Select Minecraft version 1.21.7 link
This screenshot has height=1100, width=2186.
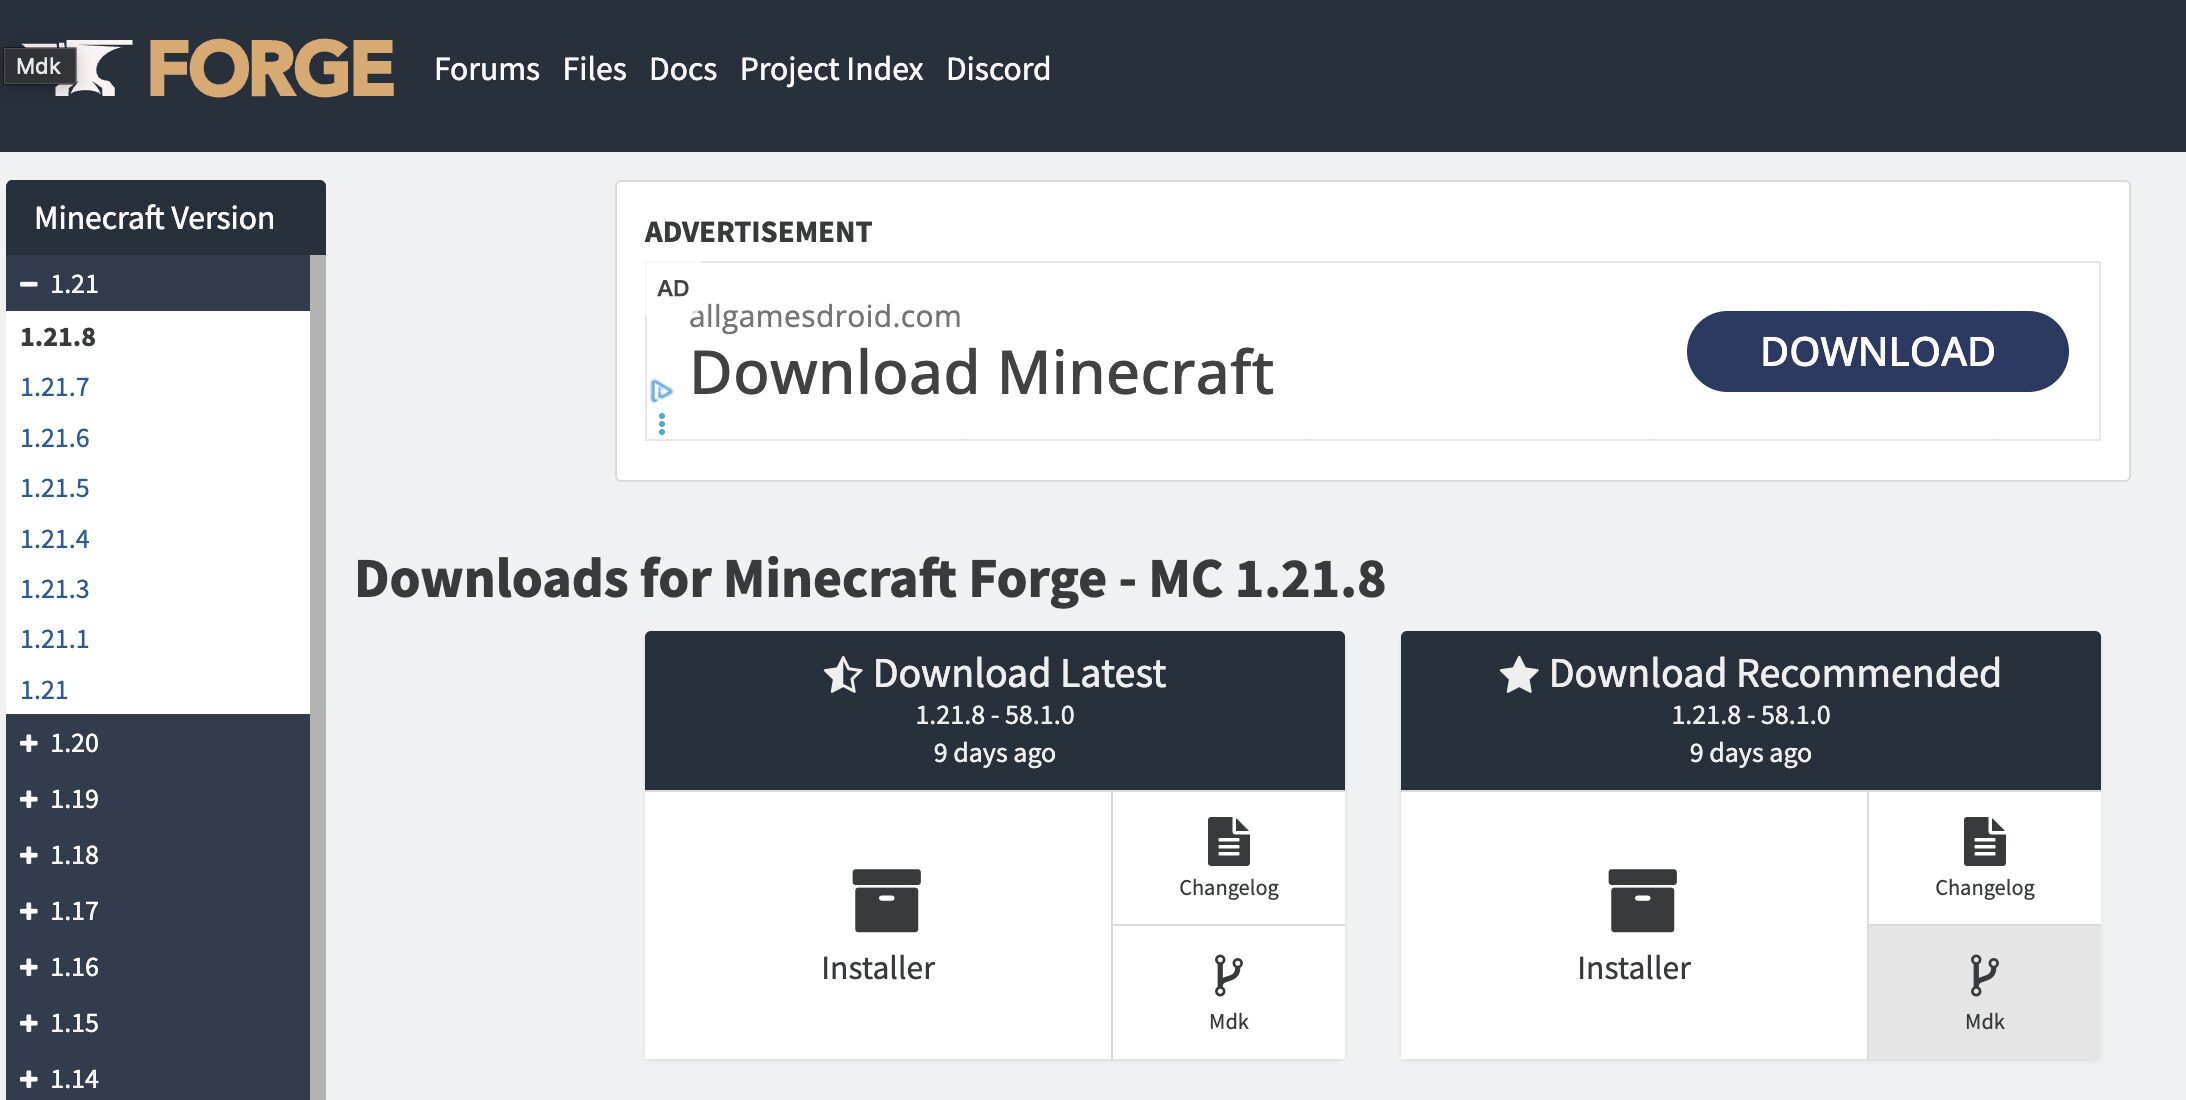pos(55,387)
